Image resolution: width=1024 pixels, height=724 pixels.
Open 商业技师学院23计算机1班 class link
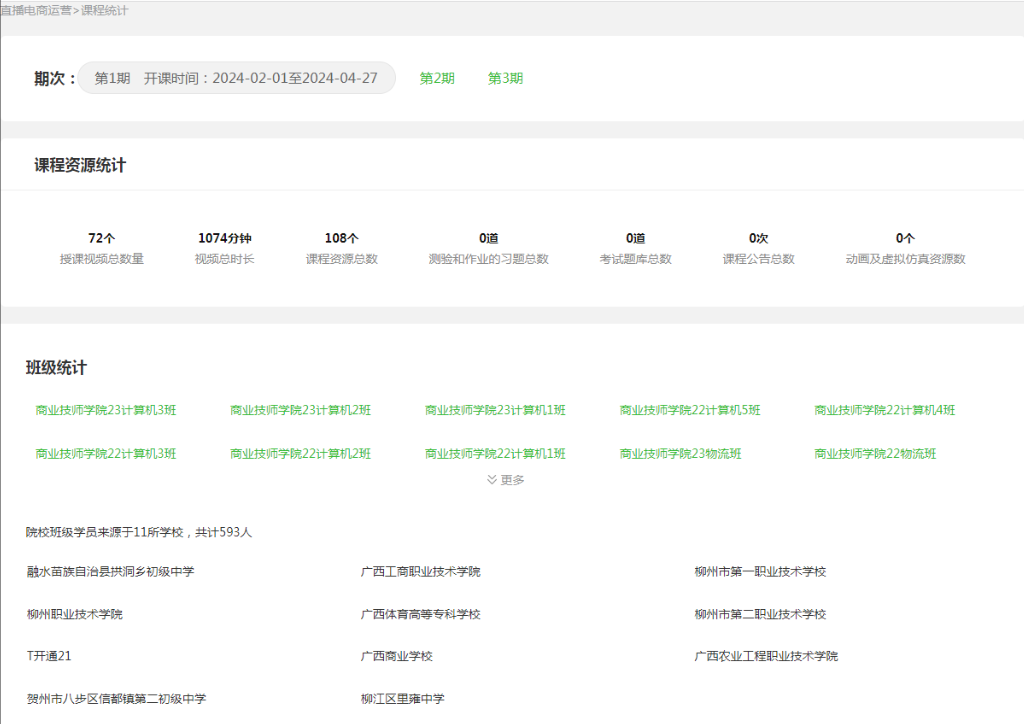tap(495, 410)
